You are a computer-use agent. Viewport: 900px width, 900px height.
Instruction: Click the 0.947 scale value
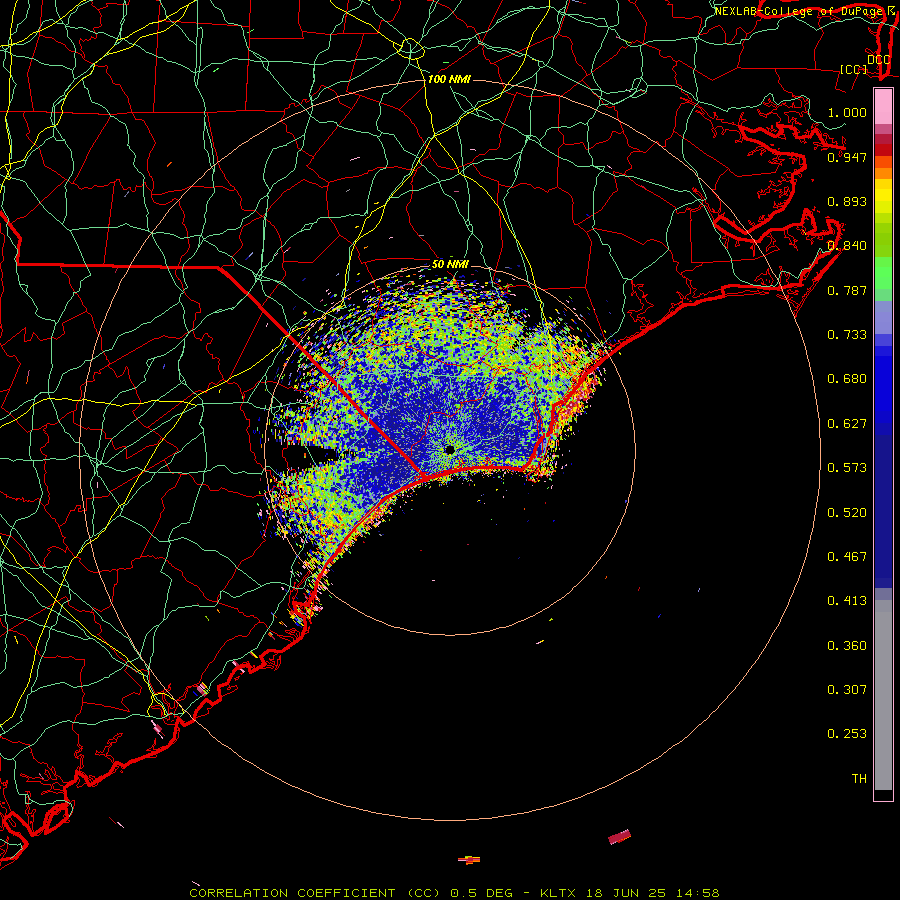(x=847, y=157)
